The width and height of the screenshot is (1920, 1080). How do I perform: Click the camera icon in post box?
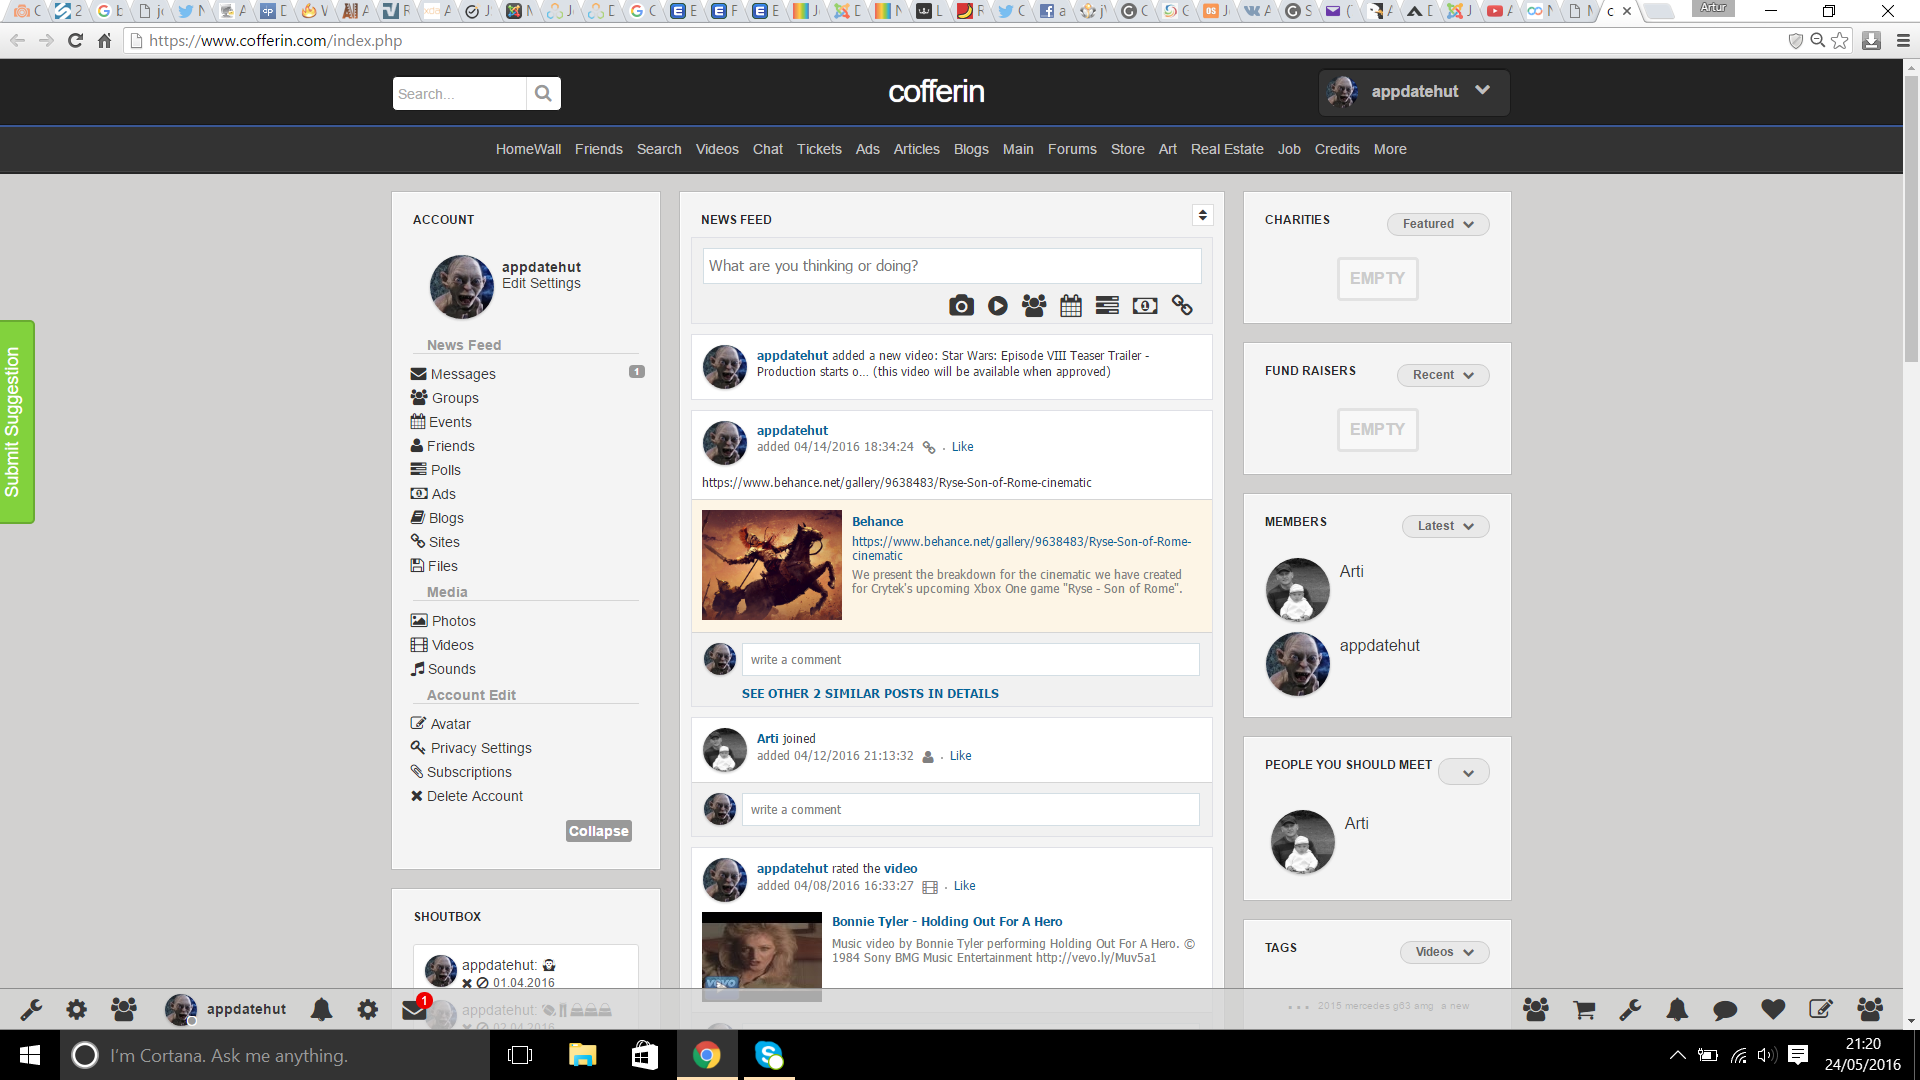click(x=961, y=306)
